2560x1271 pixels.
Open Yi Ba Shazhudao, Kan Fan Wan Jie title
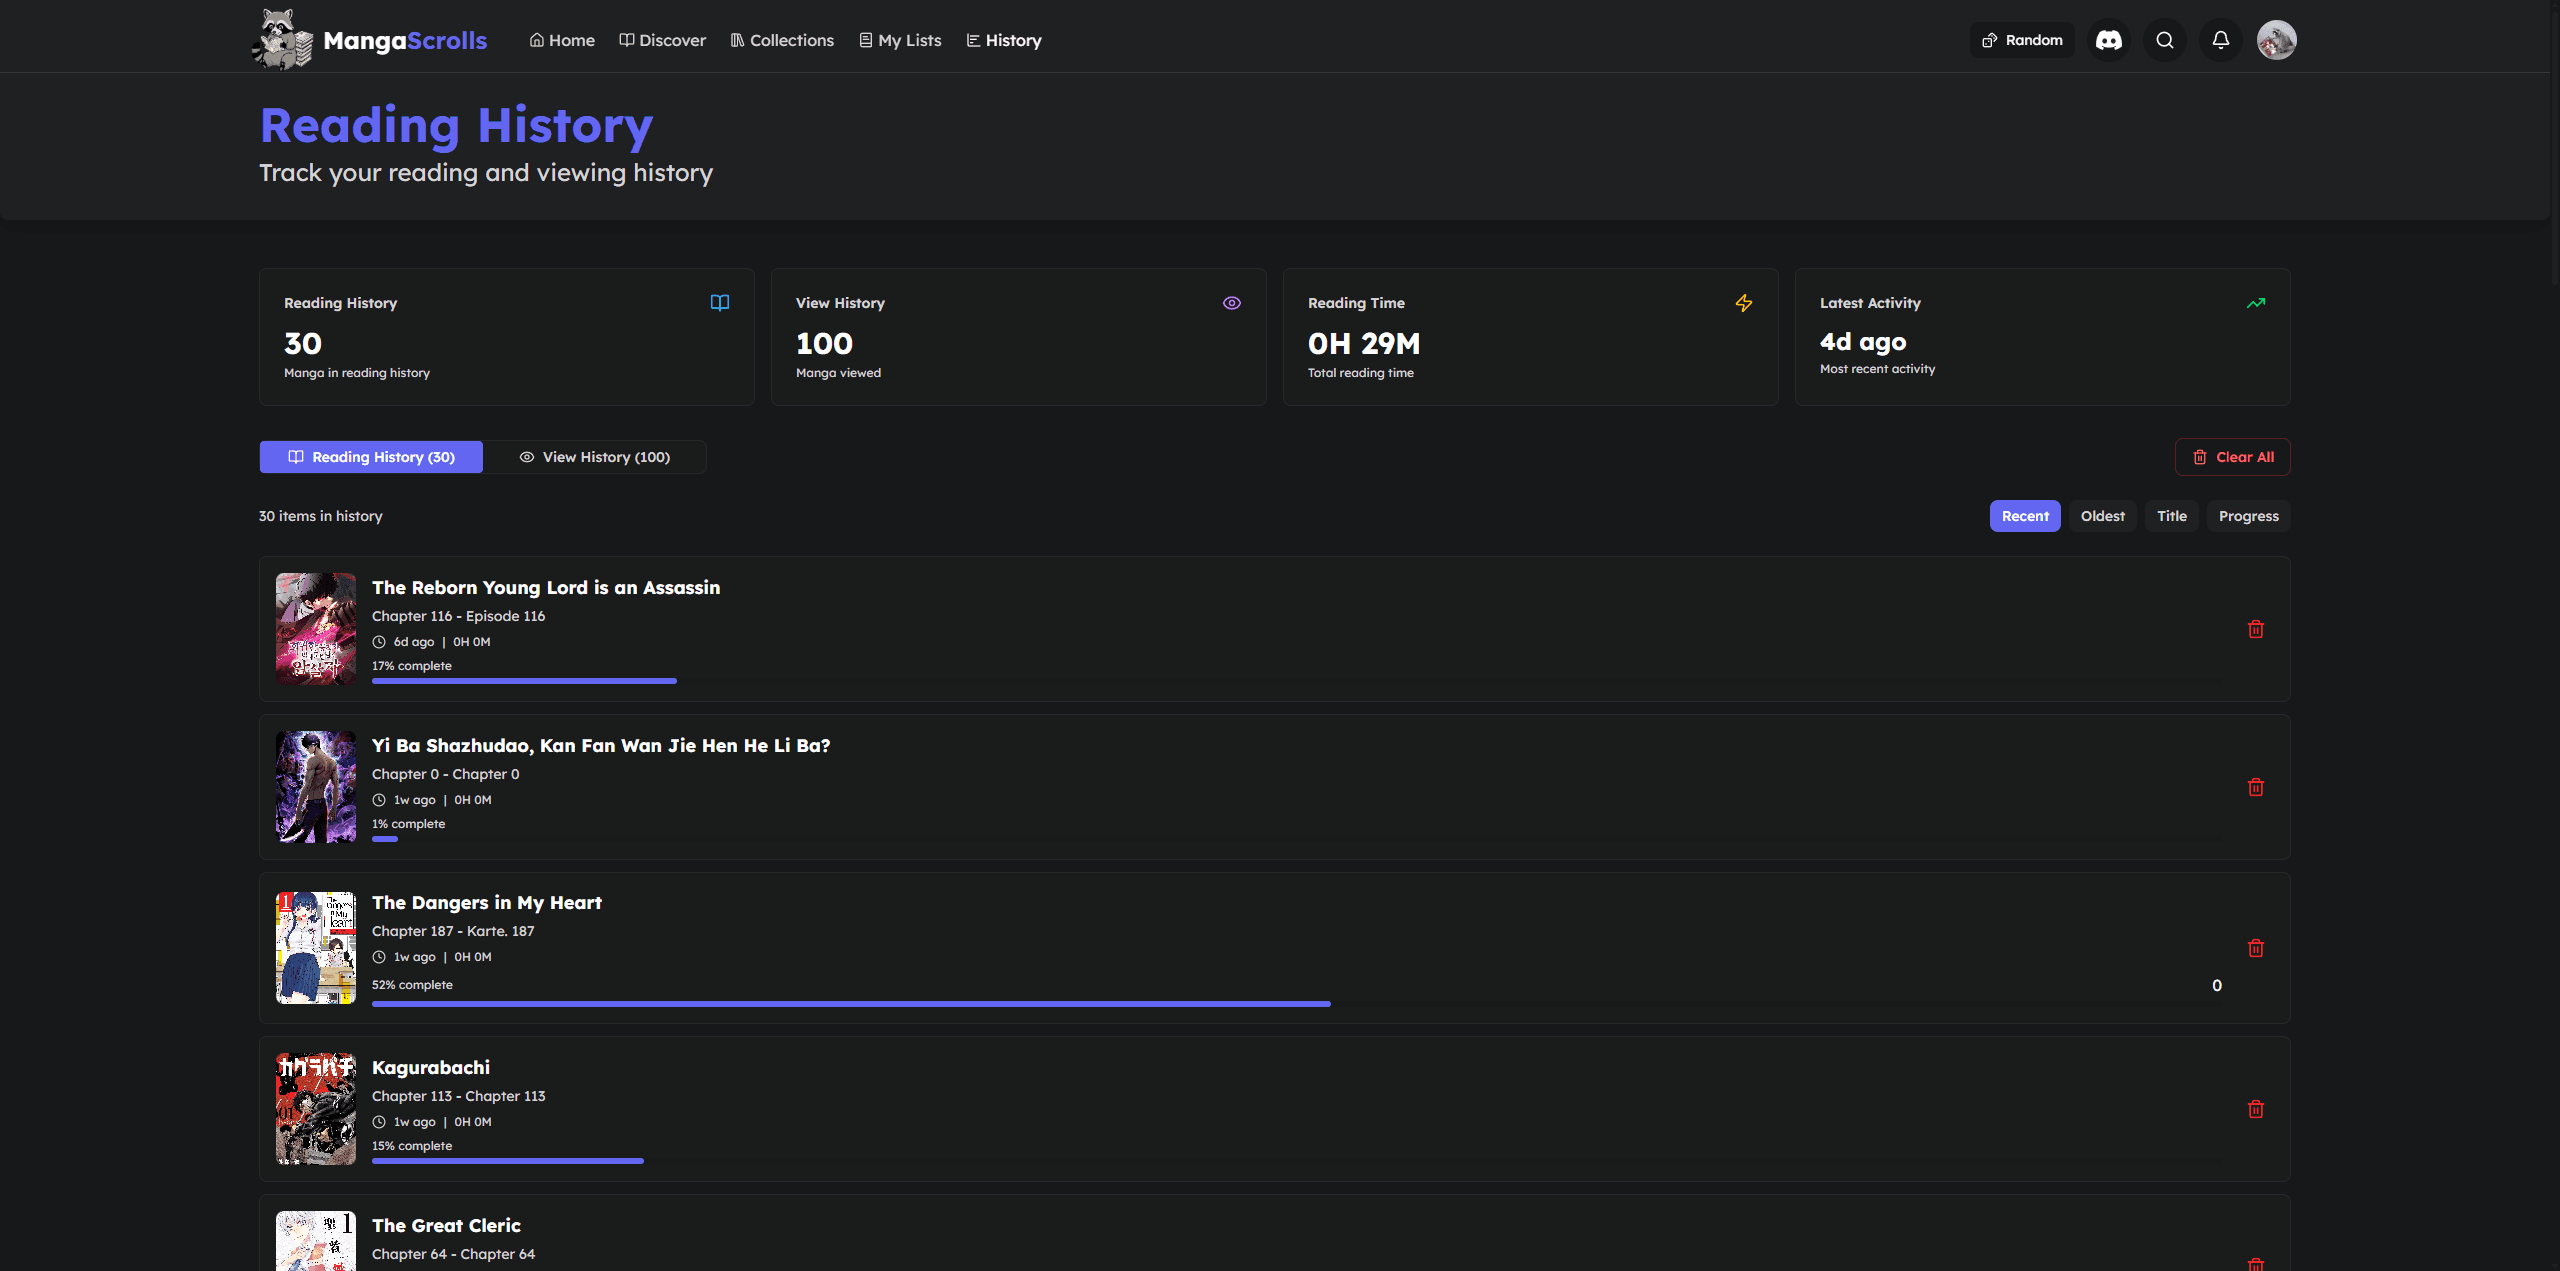(x=601, y=746)
